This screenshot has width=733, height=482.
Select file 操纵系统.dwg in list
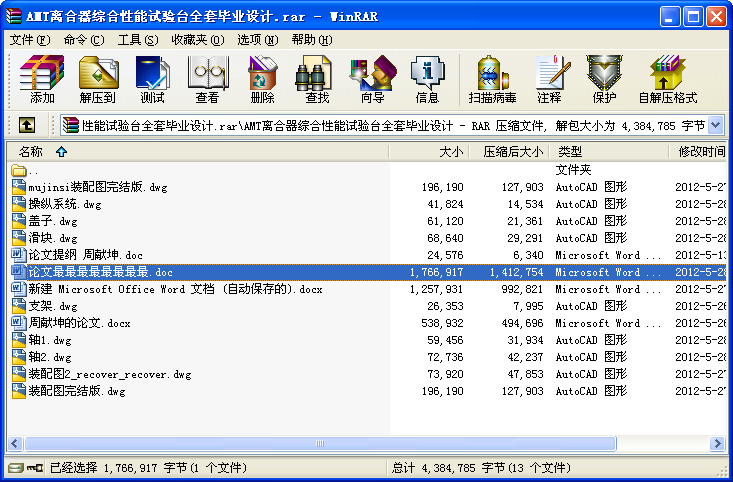tap(65, 204)
